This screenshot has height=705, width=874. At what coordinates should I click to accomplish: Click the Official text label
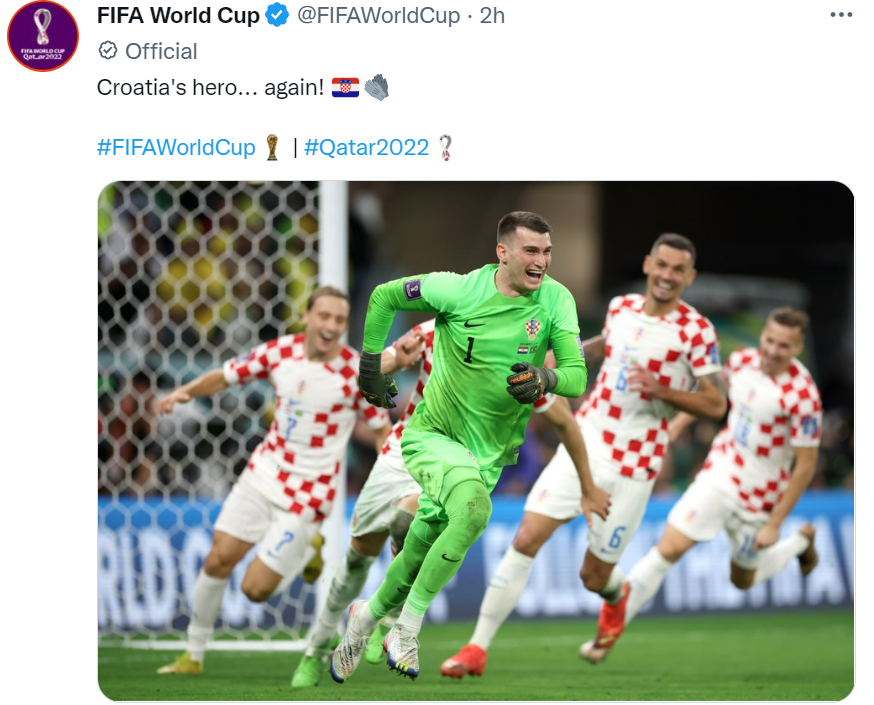(x=161, y=51)
